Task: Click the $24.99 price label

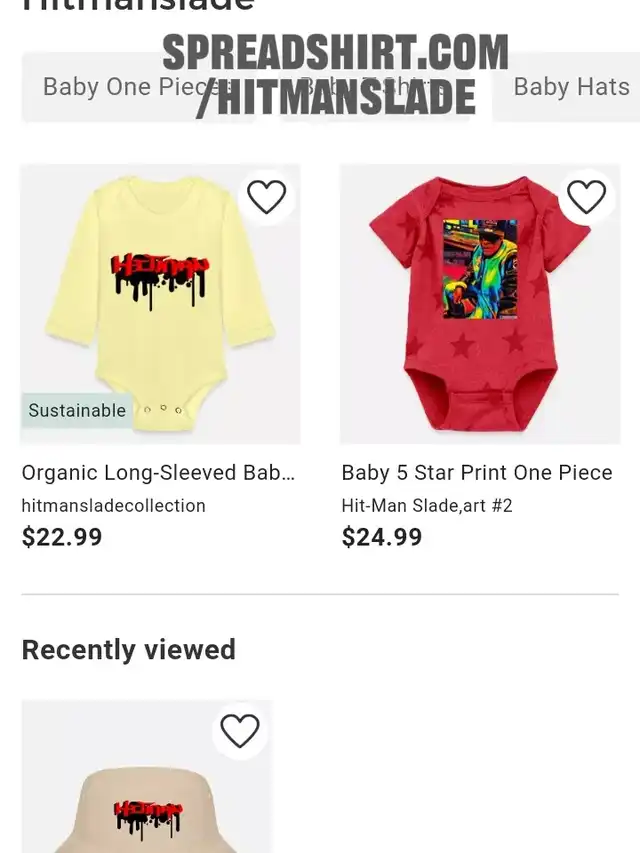Action: pyautogui.click(x=381, y=537)
